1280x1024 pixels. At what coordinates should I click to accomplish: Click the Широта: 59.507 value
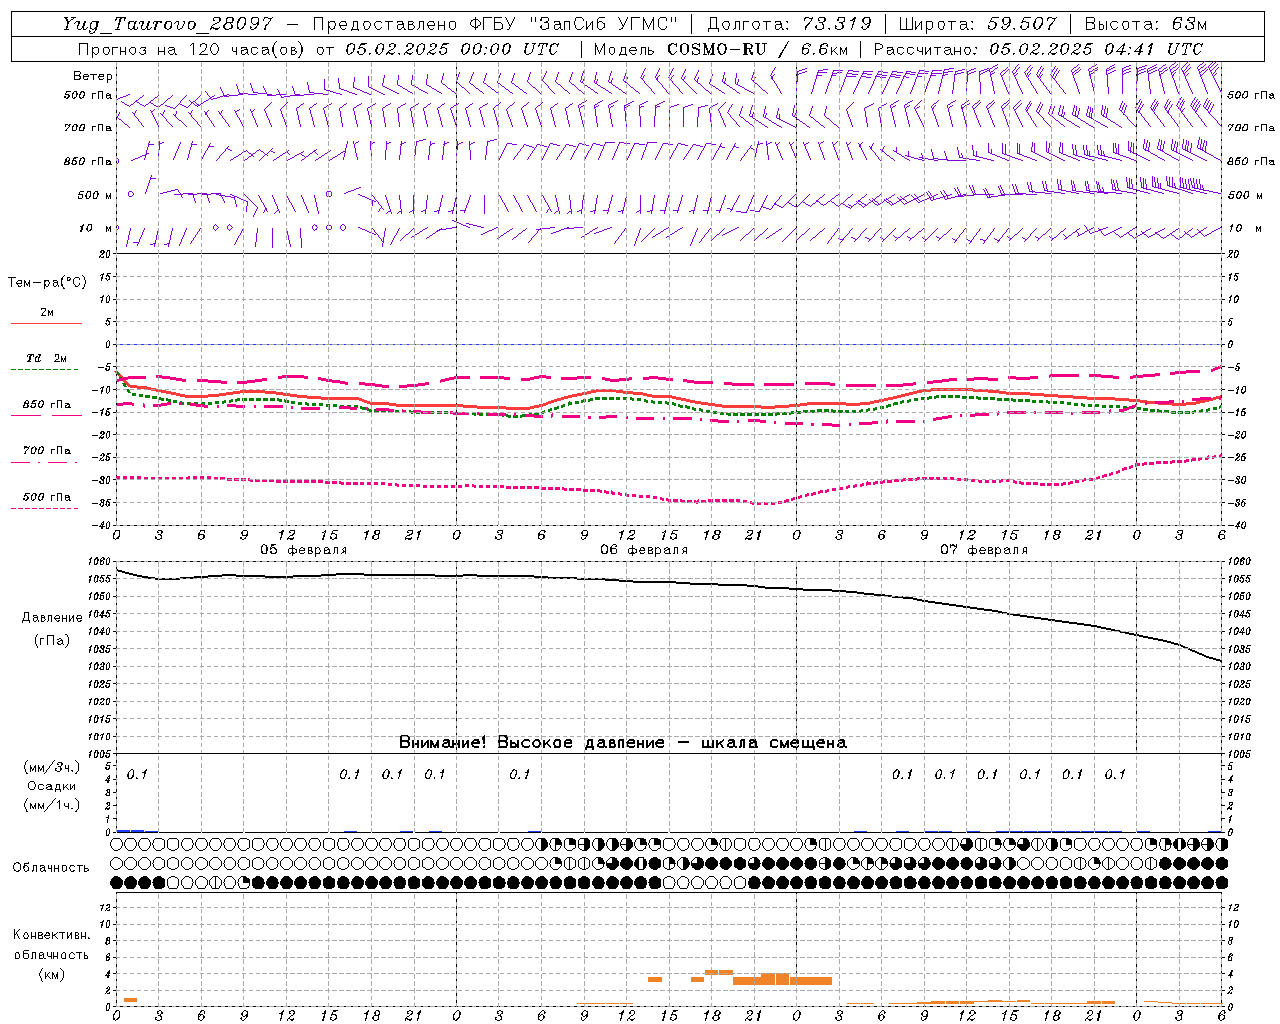(977, 24)
